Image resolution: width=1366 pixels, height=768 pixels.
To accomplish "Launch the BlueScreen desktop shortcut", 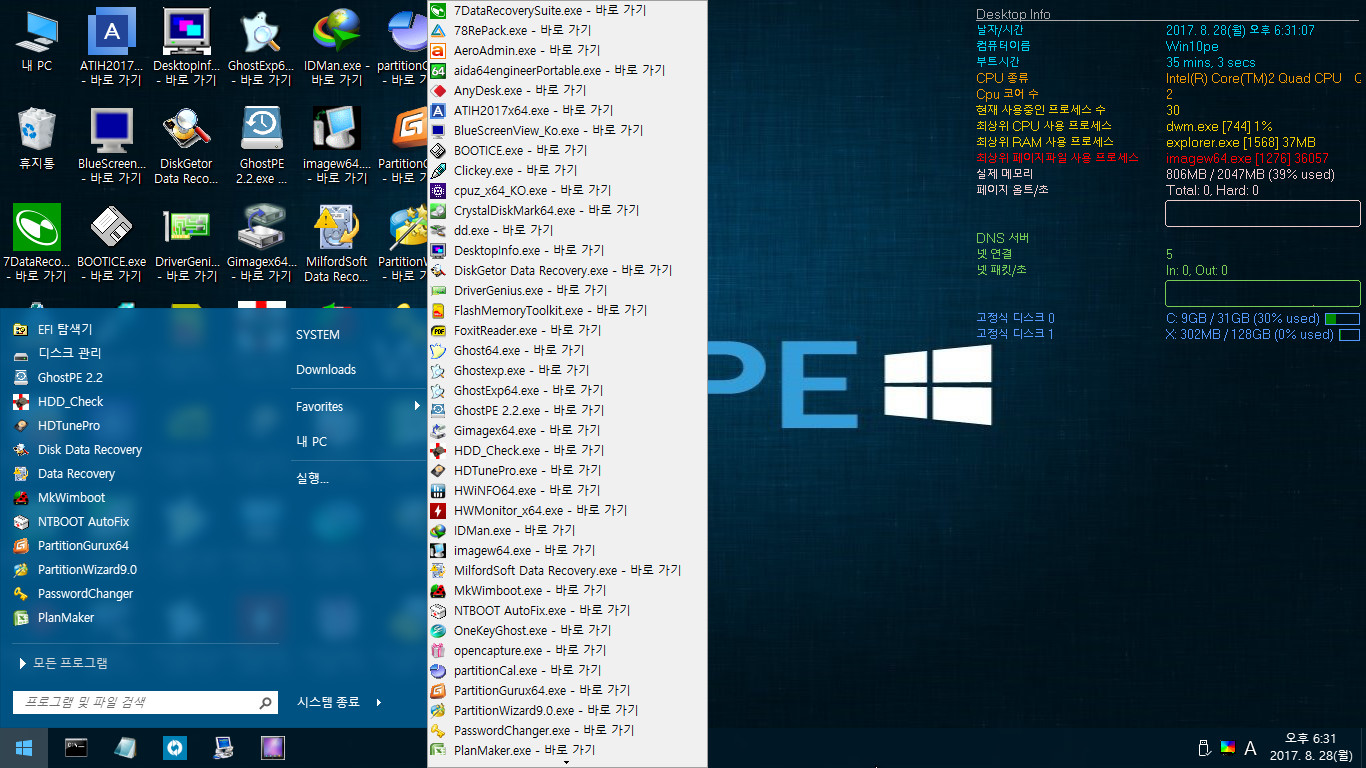I will point(111,145).
